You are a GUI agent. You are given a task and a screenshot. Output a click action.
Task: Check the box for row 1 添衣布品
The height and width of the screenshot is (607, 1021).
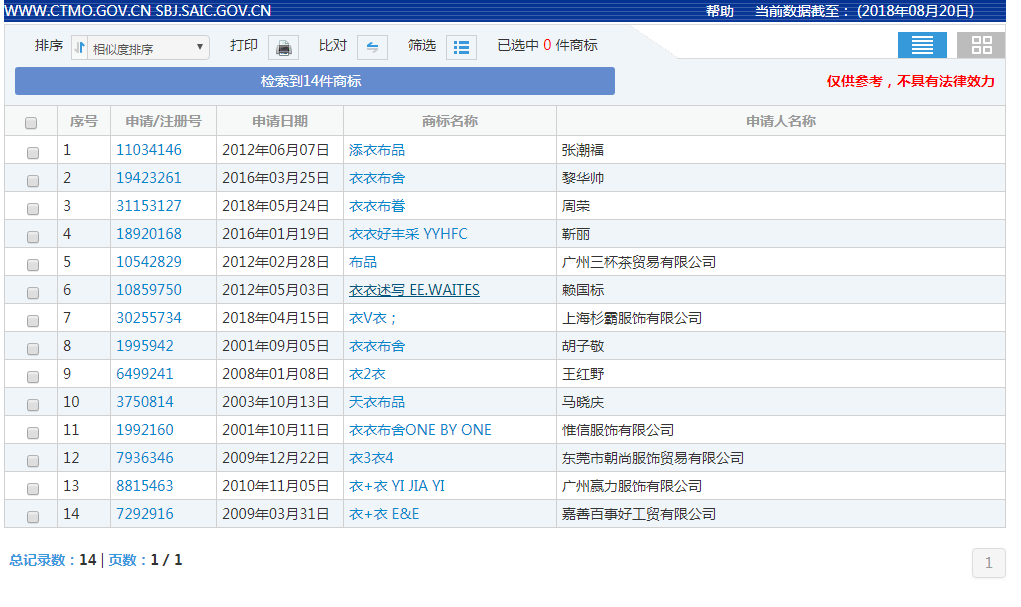click(x=33, y=152)
